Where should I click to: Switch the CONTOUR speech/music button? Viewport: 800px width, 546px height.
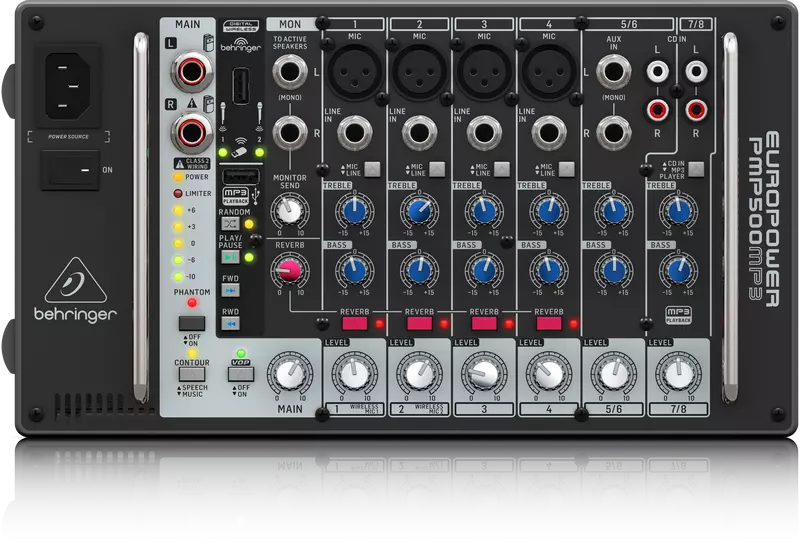coord(192,375)
